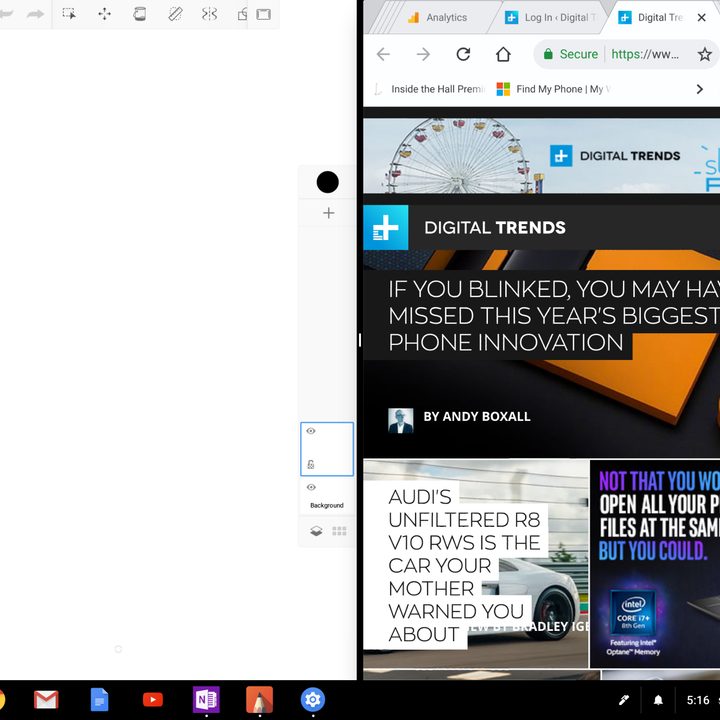Image resolution: width=720 pixels, height=720 pixels.
Task: Focus the https URL address field
Action: (645, 54)
